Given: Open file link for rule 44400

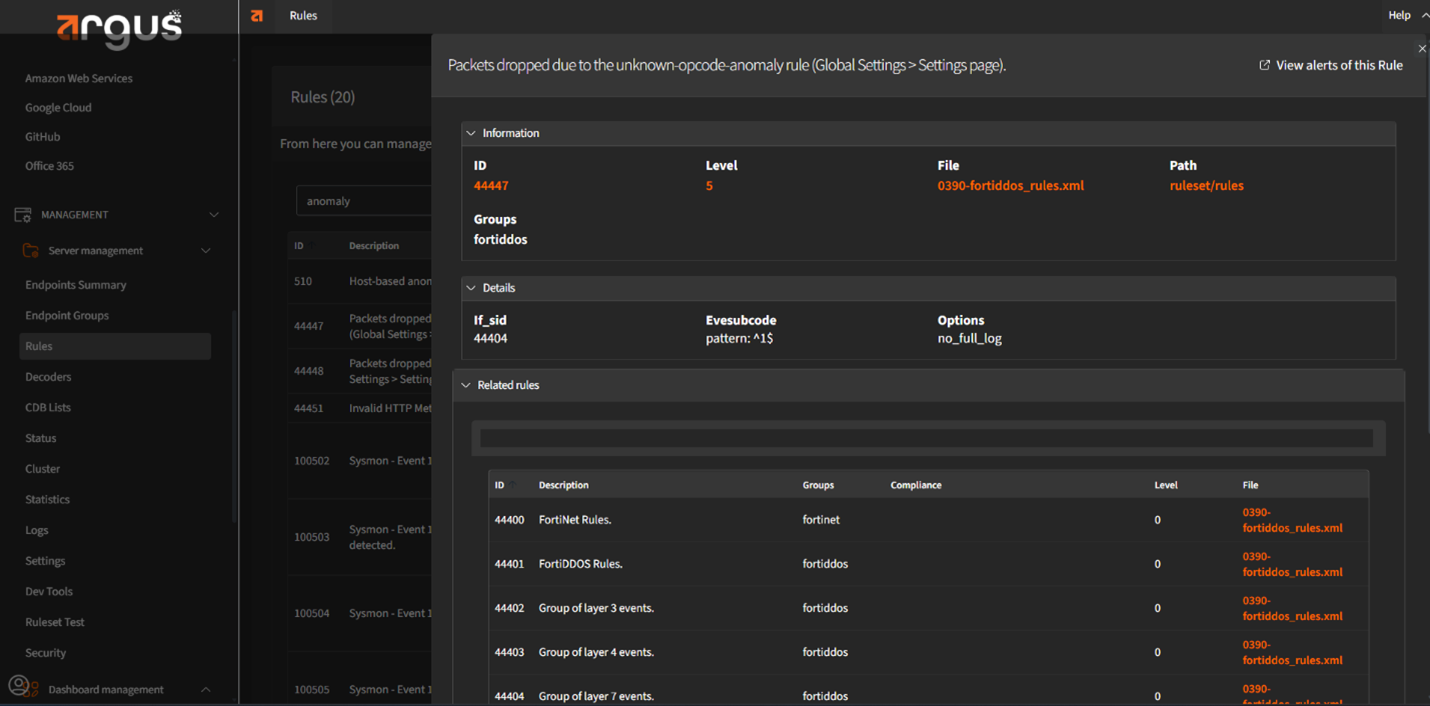Looking at the screenshot, I should (1292, 520).
